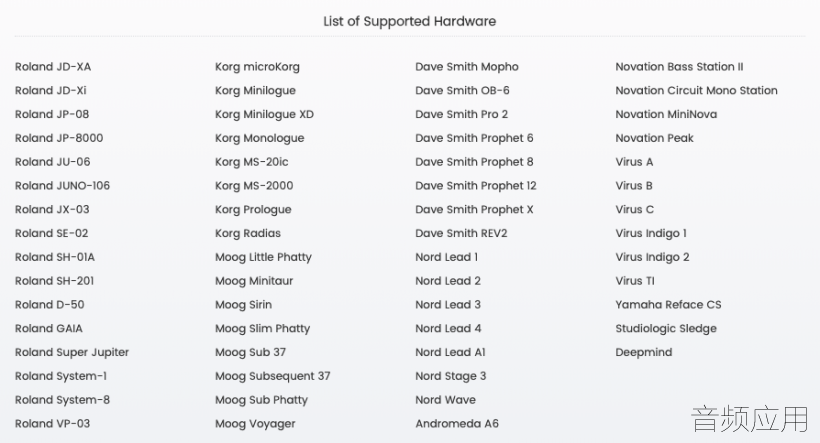
Task: Select Moog Subsequent 37 item
Action: (x=272, y=376)
